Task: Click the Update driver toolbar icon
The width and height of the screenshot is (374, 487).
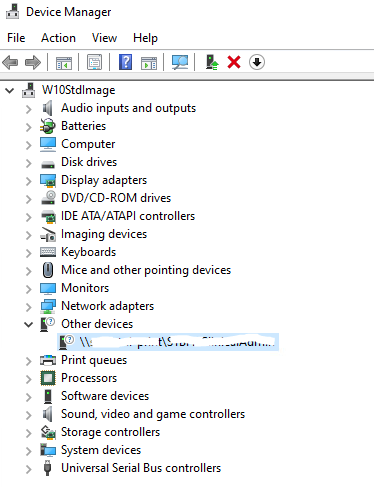Action: (x=212, y=62)
